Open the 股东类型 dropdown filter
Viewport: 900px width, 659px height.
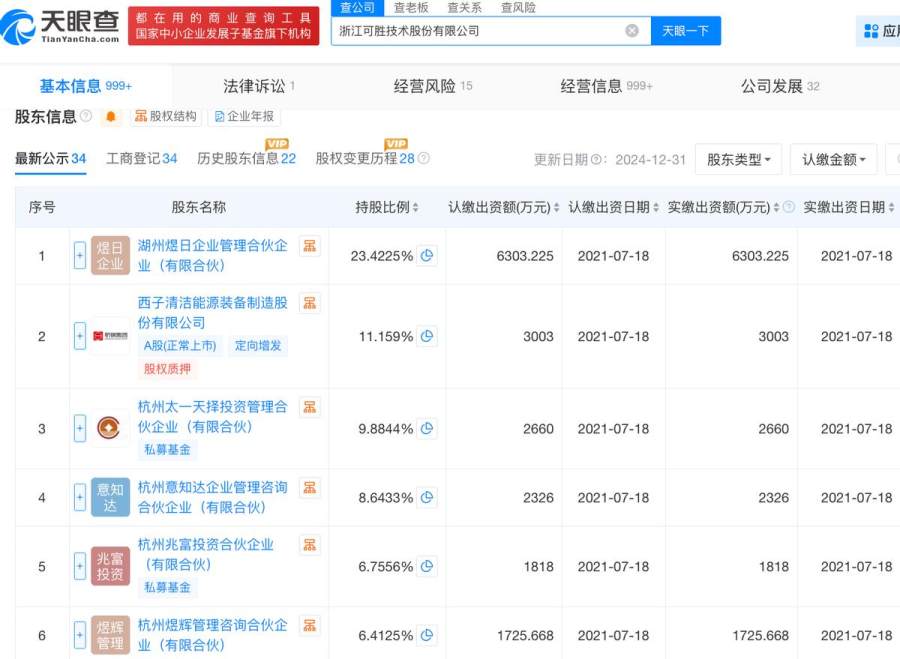(x=738, y=159)
